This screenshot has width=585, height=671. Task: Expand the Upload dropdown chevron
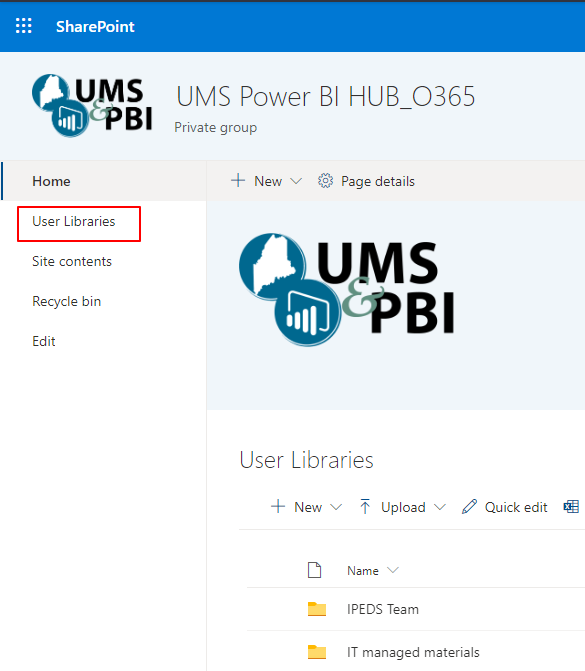[x=439, y=507]
